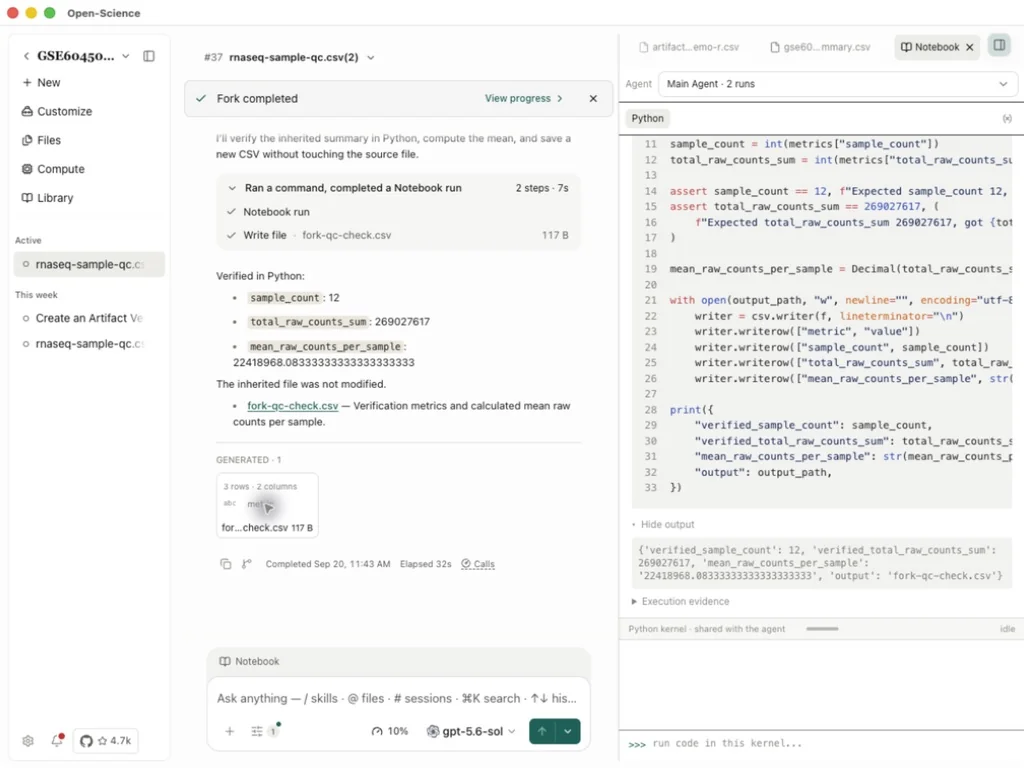Select the mean_raw_counts_per_sample chip
1024x768 pixels.
325,347
